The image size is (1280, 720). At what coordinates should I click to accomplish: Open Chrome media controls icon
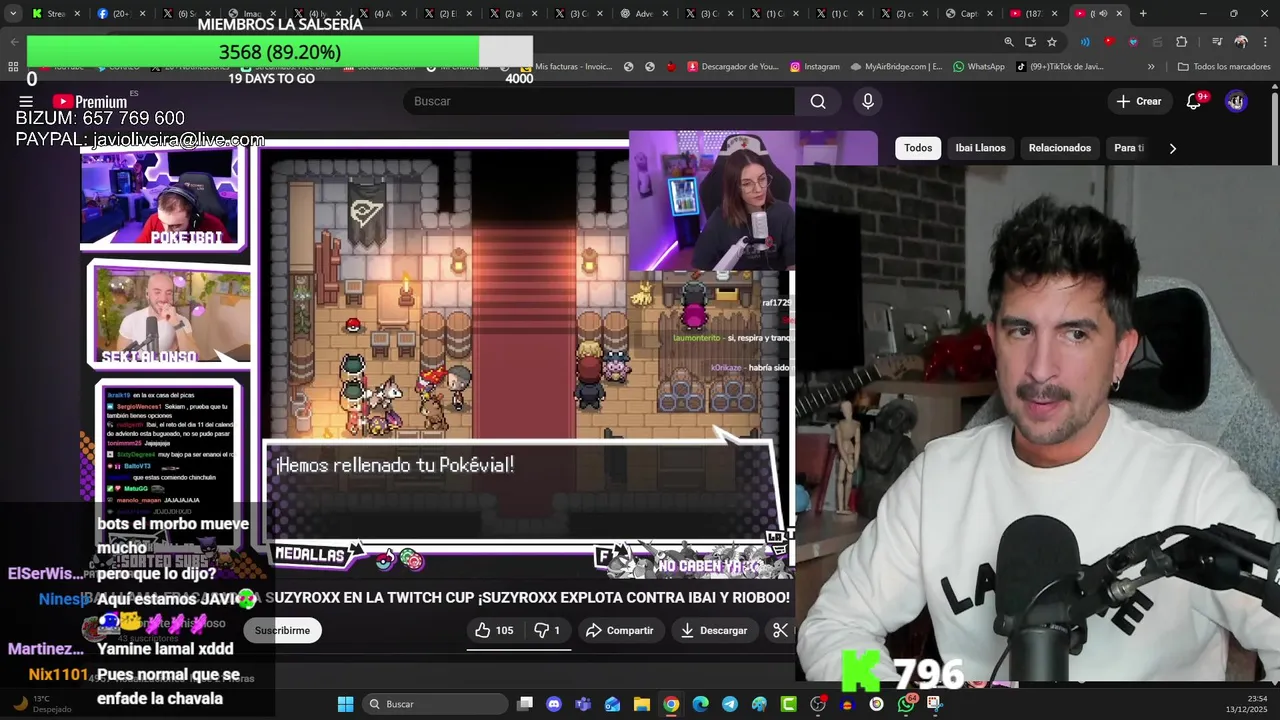[1217, 42]
